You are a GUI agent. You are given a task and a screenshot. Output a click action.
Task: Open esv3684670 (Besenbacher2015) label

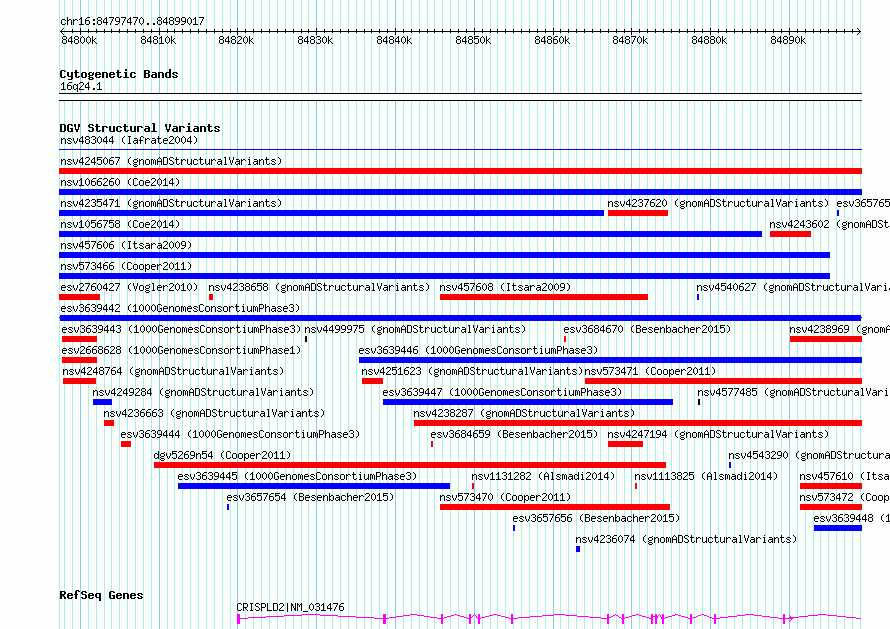pos(647,329)
